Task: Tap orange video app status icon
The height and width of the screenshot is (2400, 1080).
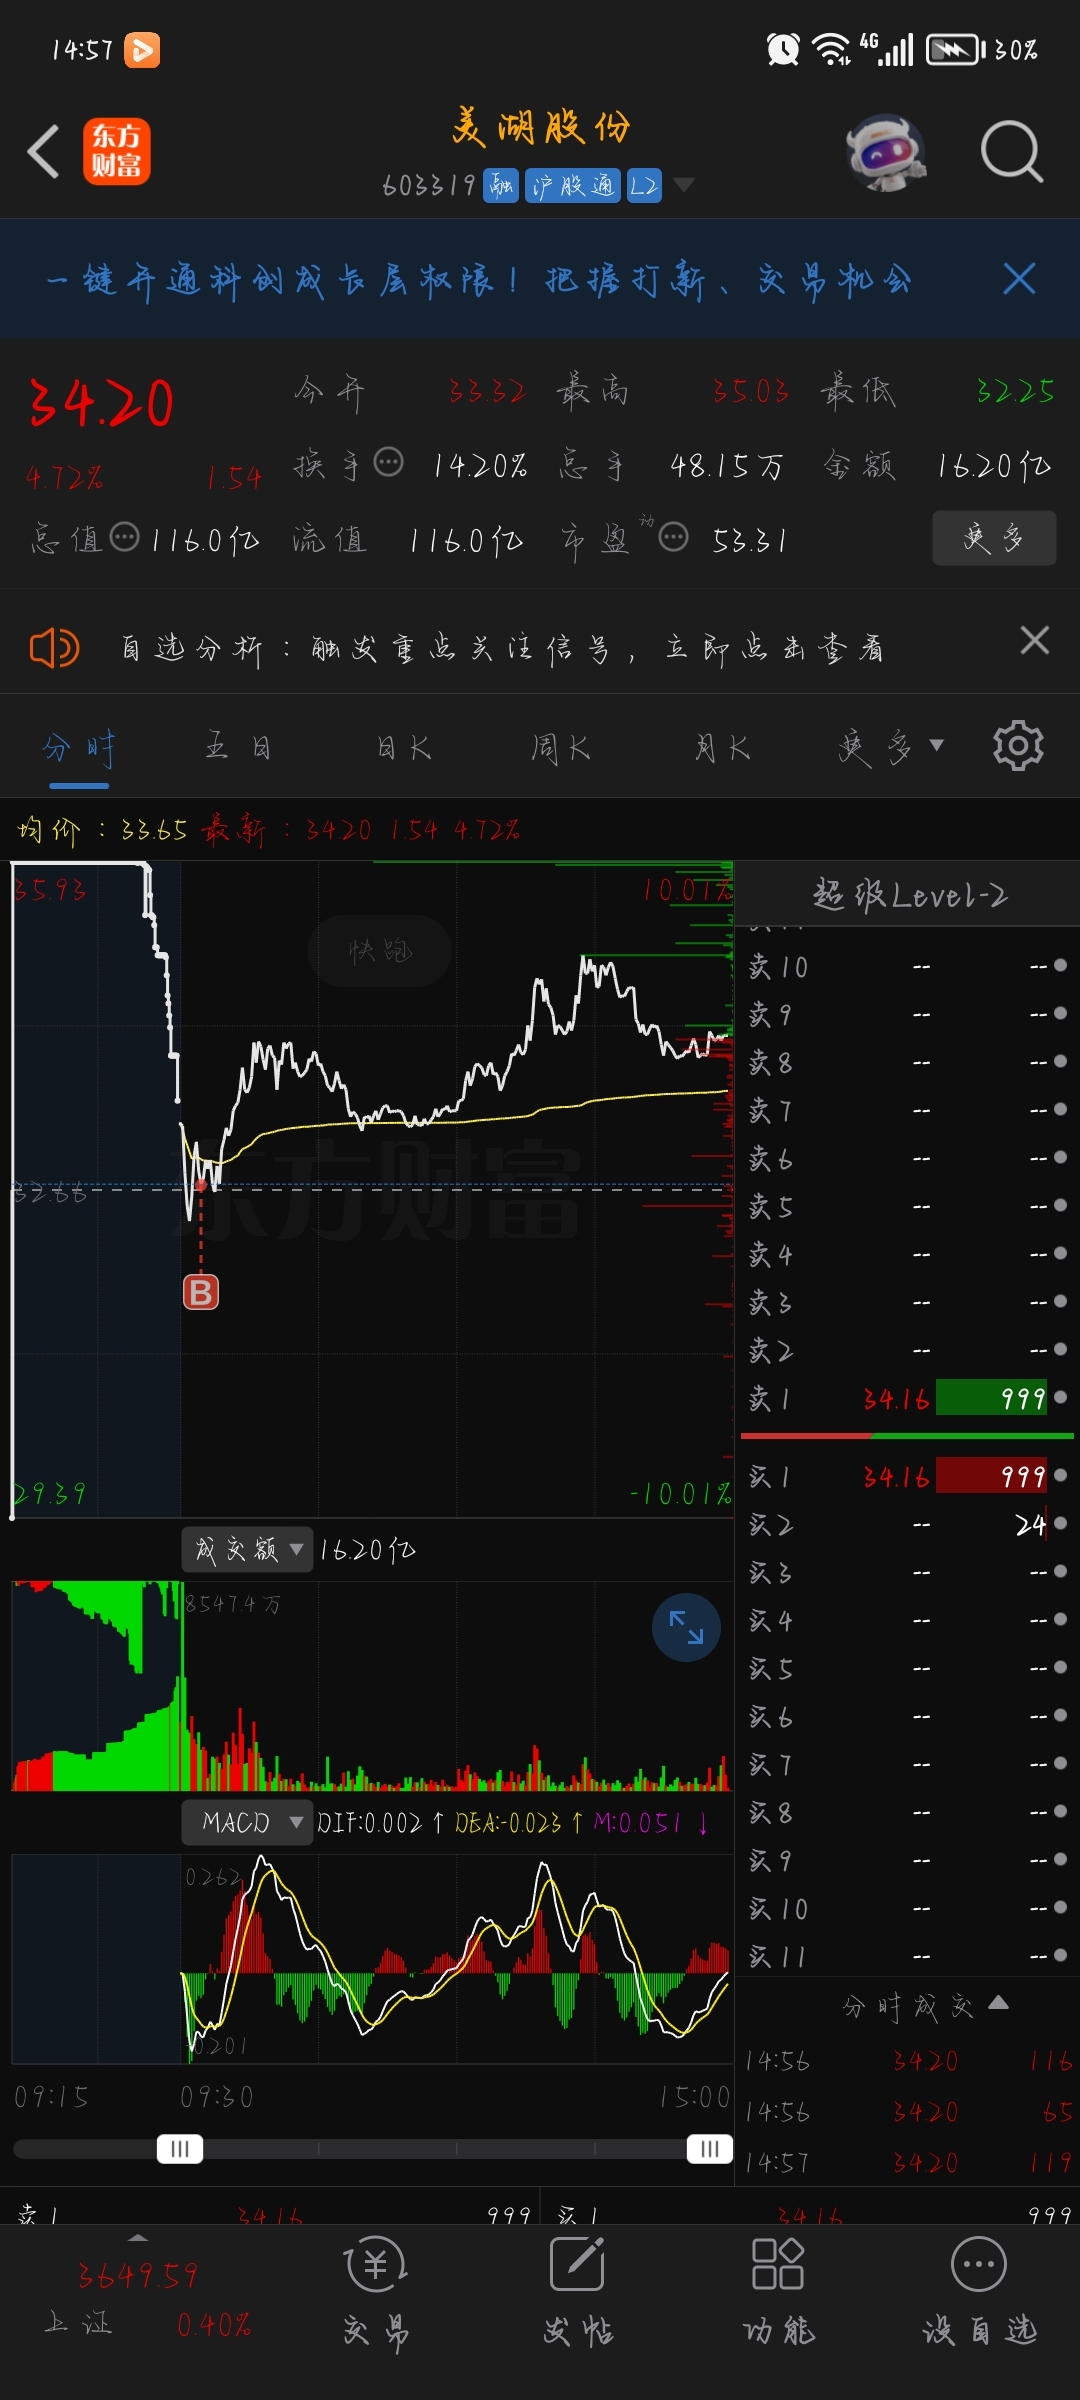Action: 142,50
